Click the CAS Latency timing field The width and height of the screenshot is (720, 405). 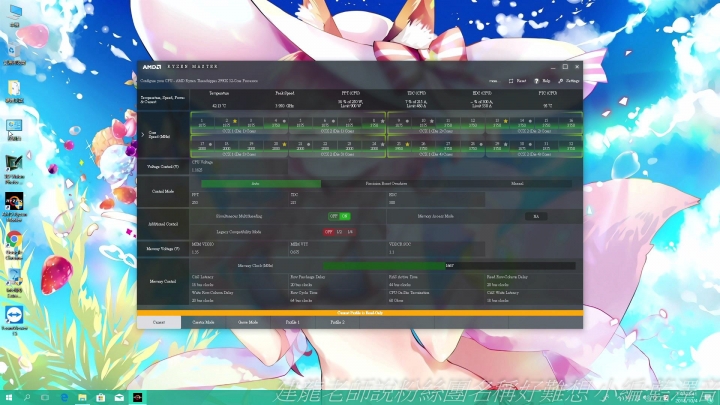coord(239,285)
